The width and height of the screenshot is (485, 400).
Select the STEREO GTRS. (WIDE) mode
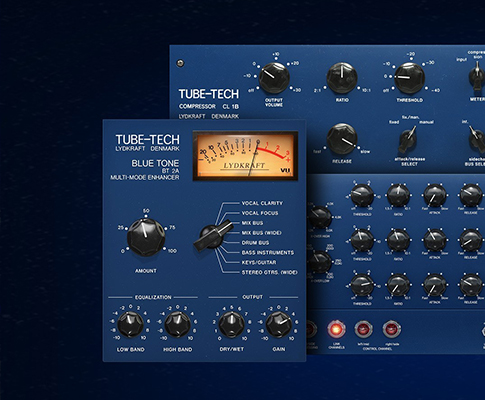click(270, 272)
